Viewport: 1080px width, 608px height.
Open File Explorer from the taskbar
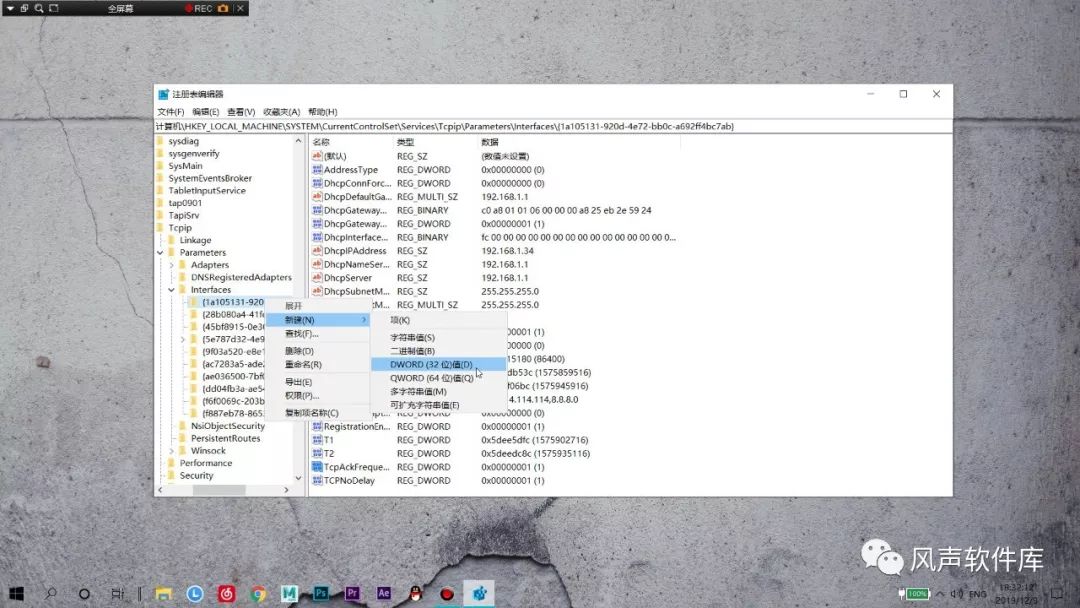(163, 593)
